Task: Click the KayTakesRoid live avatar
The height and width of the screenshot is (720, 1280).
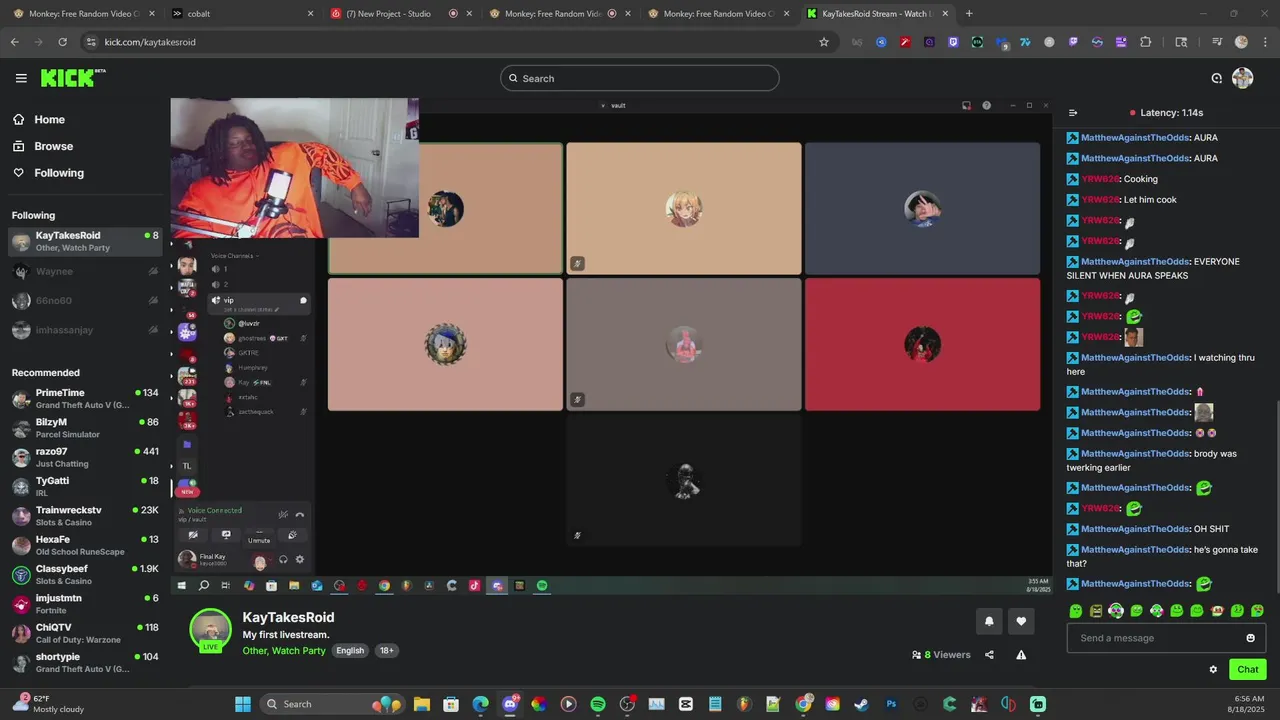Action: pyautogui.click(x=210, y=630)
